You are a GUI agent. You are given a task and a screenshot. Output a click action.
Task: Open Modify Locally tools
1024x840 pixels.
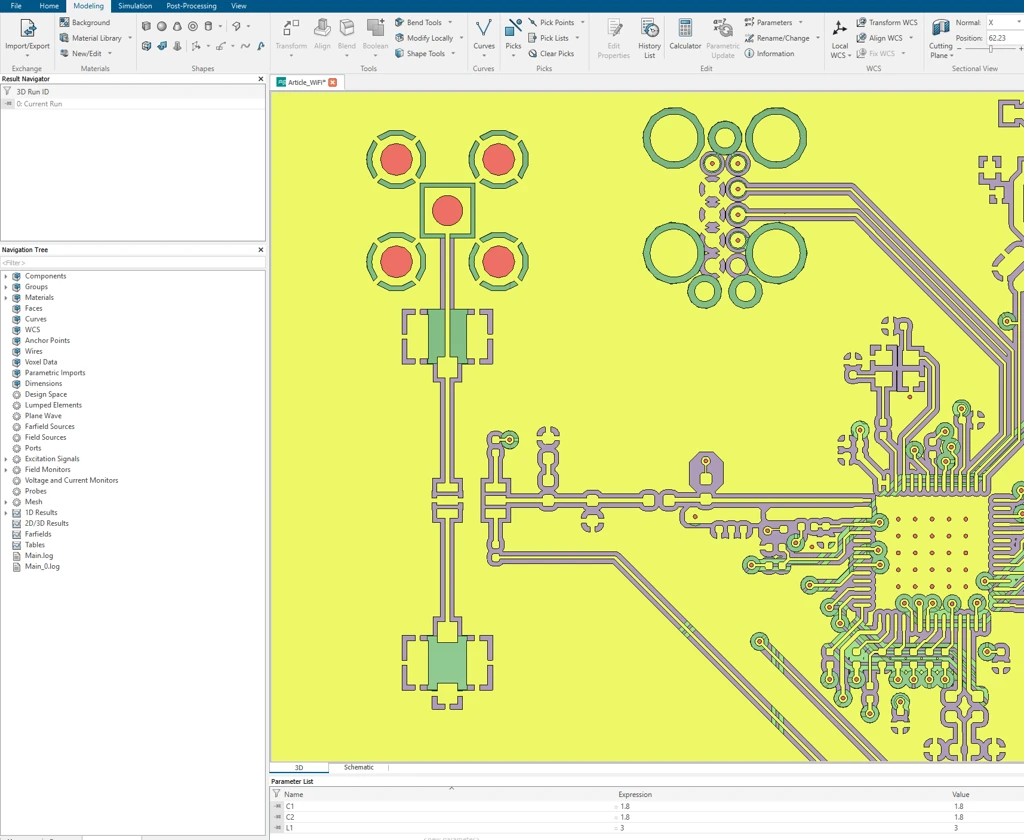point(424,38)
